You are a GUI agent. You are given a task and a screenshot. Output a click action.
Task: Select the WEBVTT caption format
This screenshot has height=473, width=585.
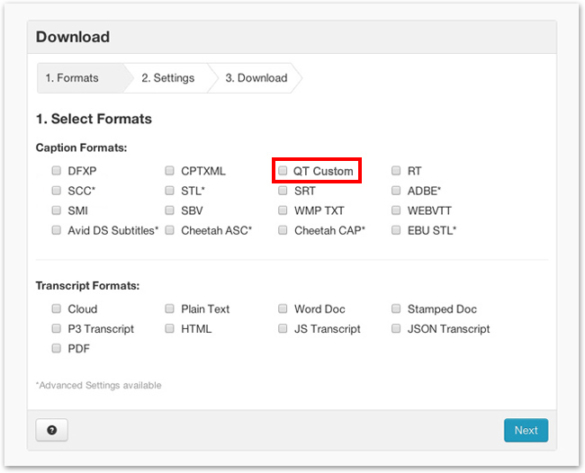click(396, 210)
